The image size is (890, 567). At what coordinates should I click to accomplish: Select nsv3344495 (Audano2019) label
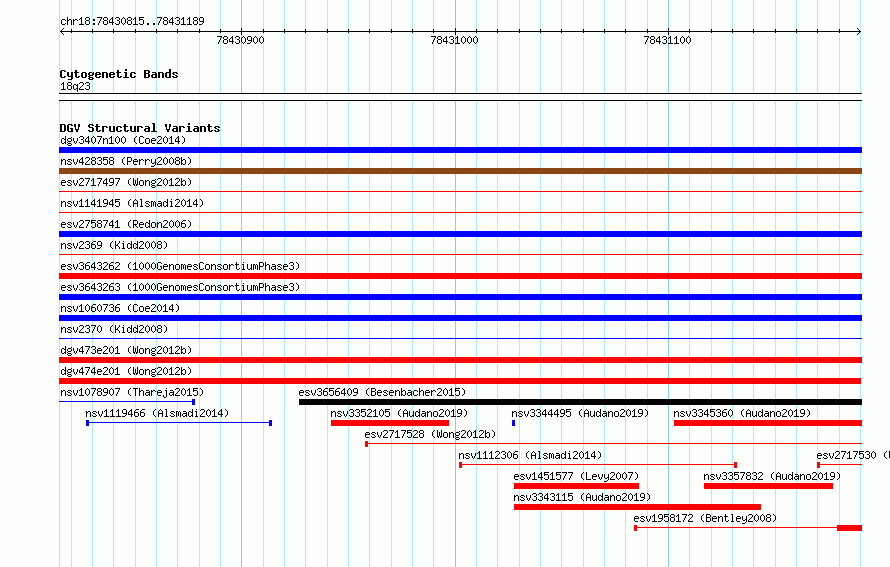[580, 413]
